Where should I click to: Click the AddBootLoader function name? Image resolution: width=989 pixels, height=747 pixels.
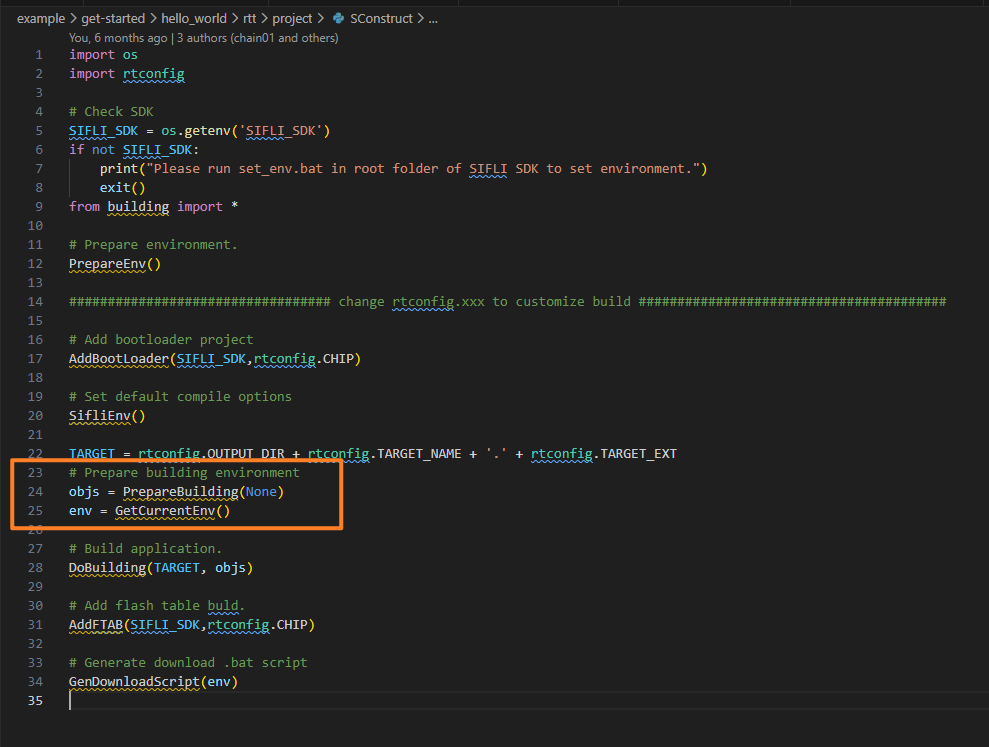pyautogui.click(x=118, y=359)
